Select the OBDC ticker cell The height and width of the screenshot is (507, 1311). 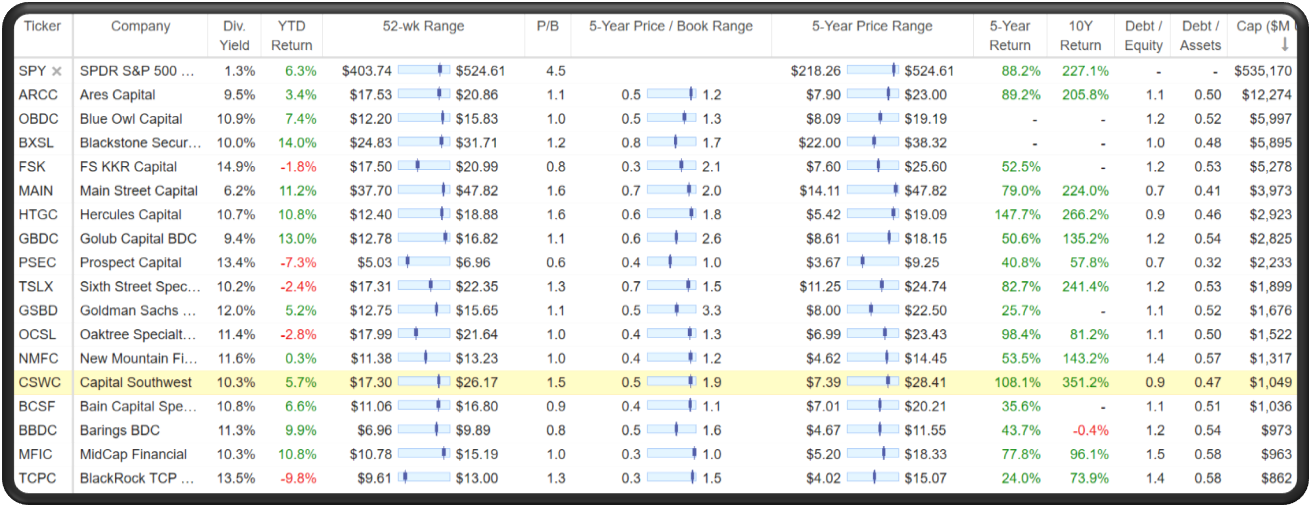pos(40,119)
